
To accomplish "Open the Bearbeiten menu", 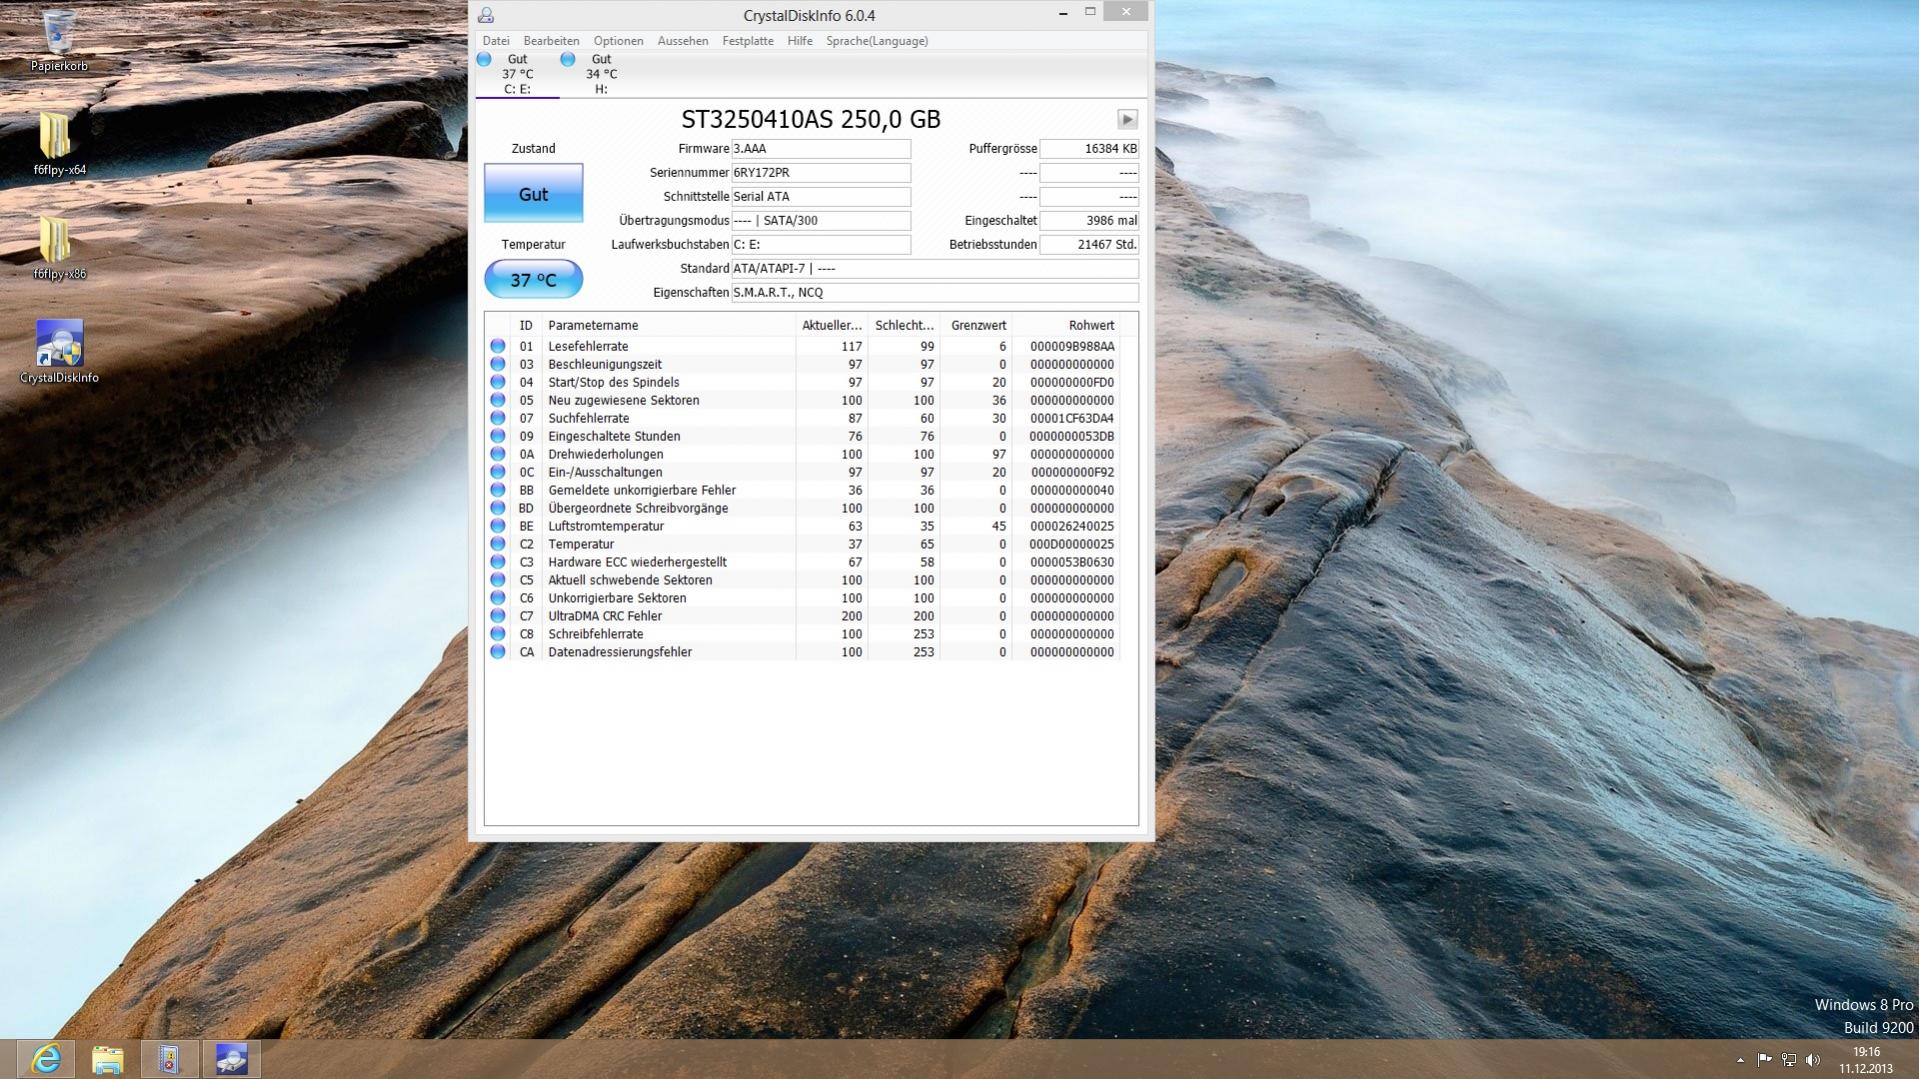I will click(x=551, y=41).
